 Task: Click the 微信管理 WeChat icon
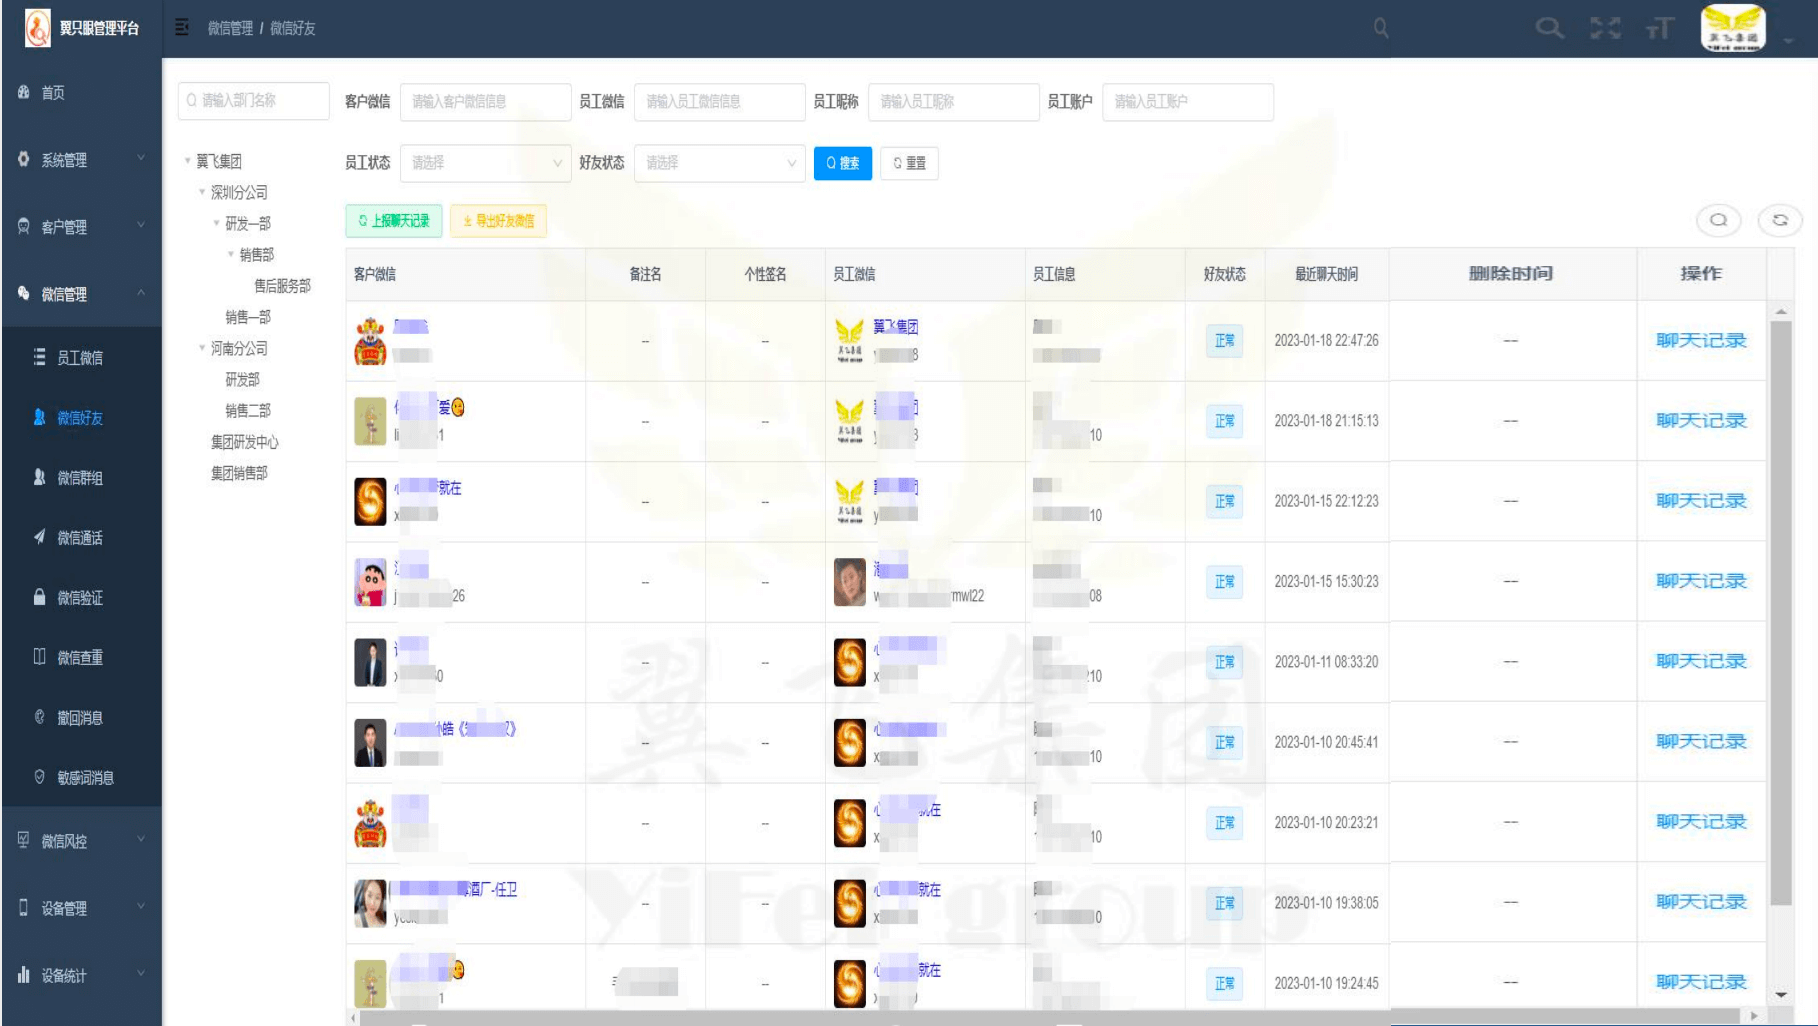tap(24, 293)
